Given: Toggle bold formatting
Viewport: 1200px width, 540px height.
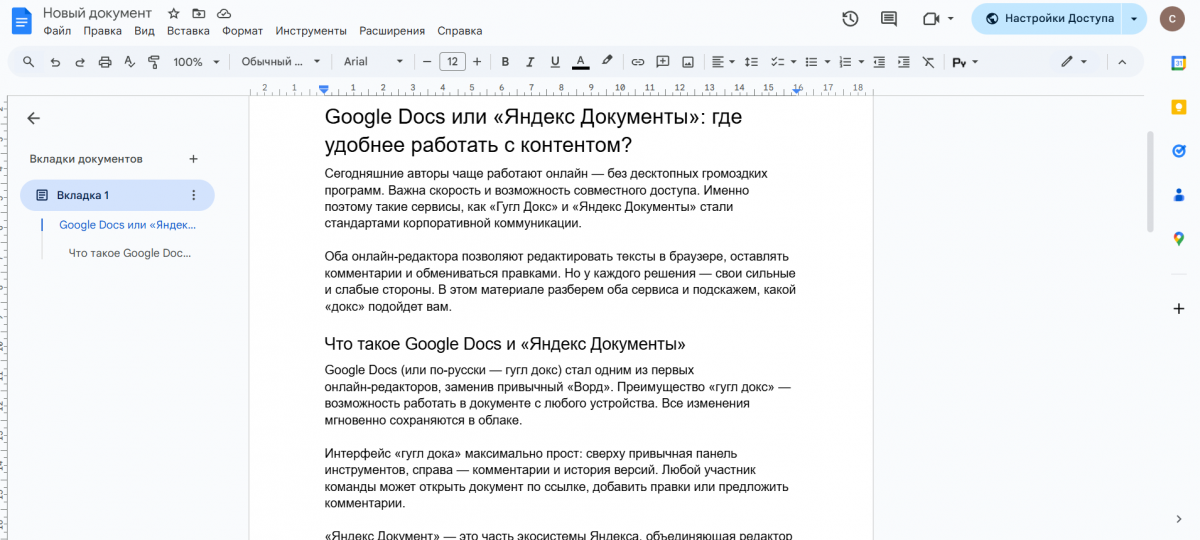Looking at the screenshot, I should click(x=505, y=62).
